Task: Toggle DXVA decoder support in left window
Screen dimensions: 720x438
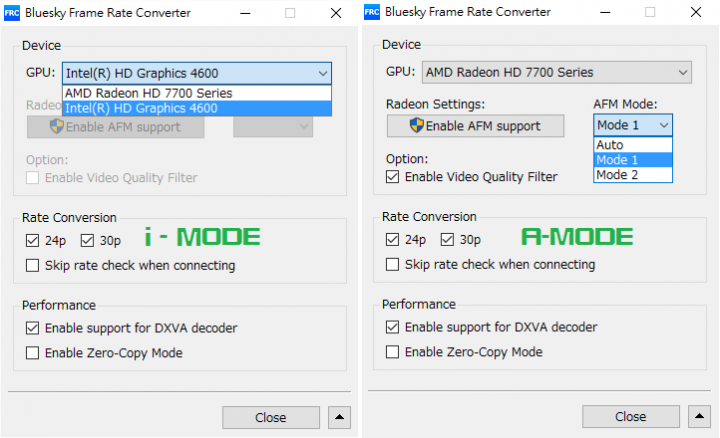Action: coord(33,328)
